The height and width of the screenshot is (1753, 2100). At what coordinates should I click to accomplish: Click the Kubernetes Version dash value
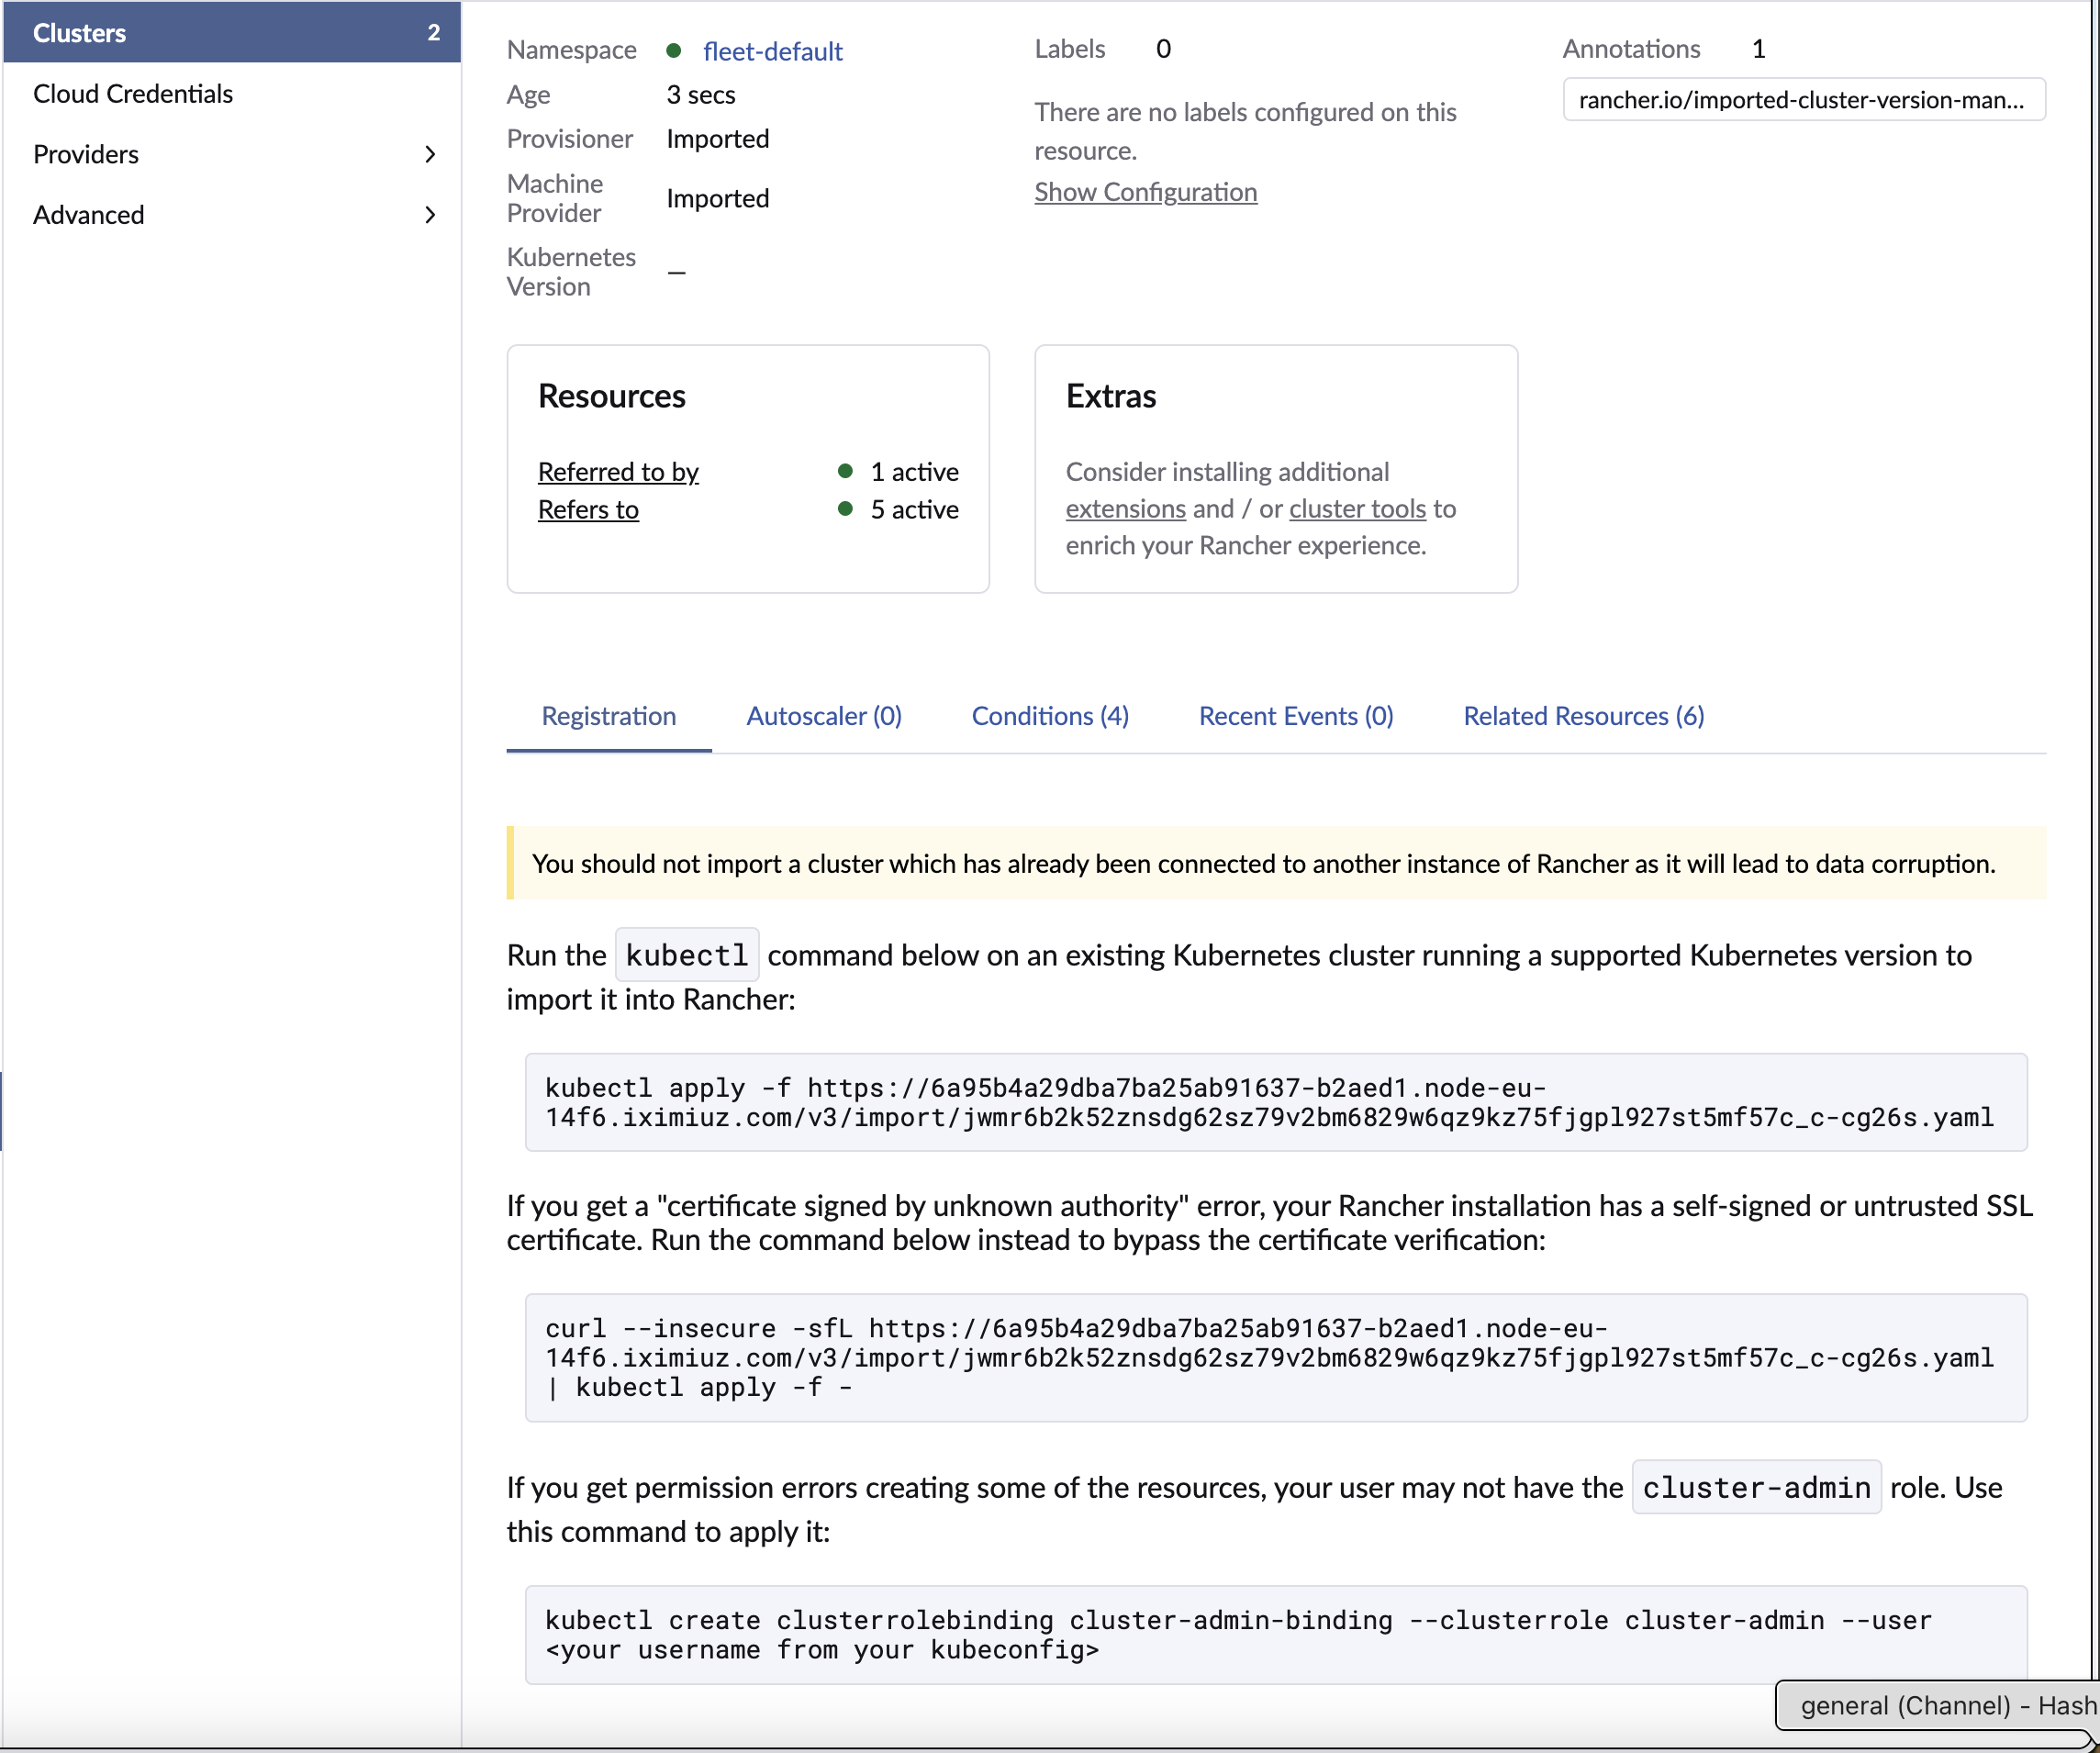677,272
